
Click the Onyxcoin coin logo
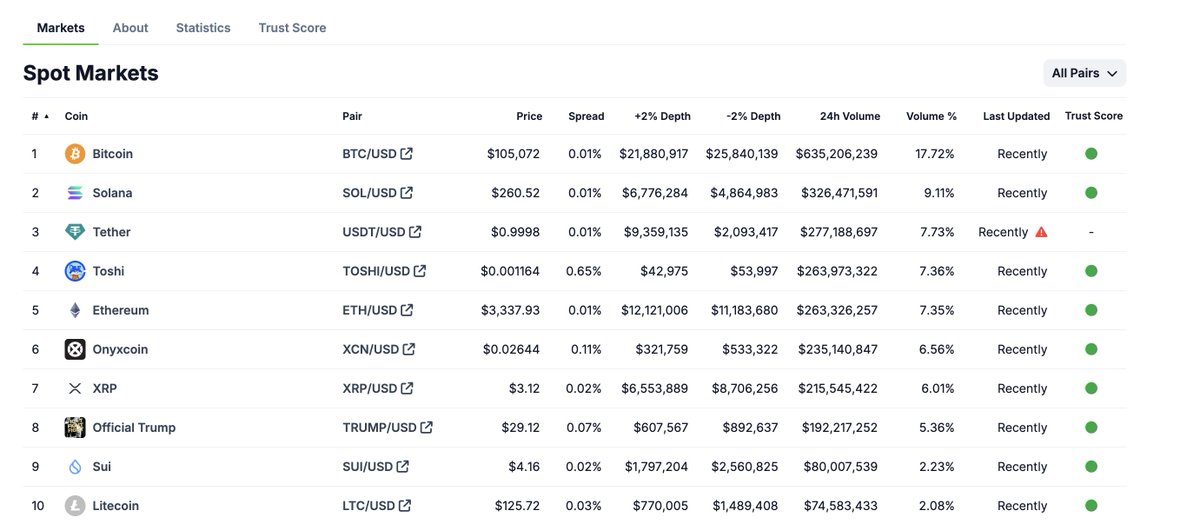pyautogui.click(x=75, y=349)
